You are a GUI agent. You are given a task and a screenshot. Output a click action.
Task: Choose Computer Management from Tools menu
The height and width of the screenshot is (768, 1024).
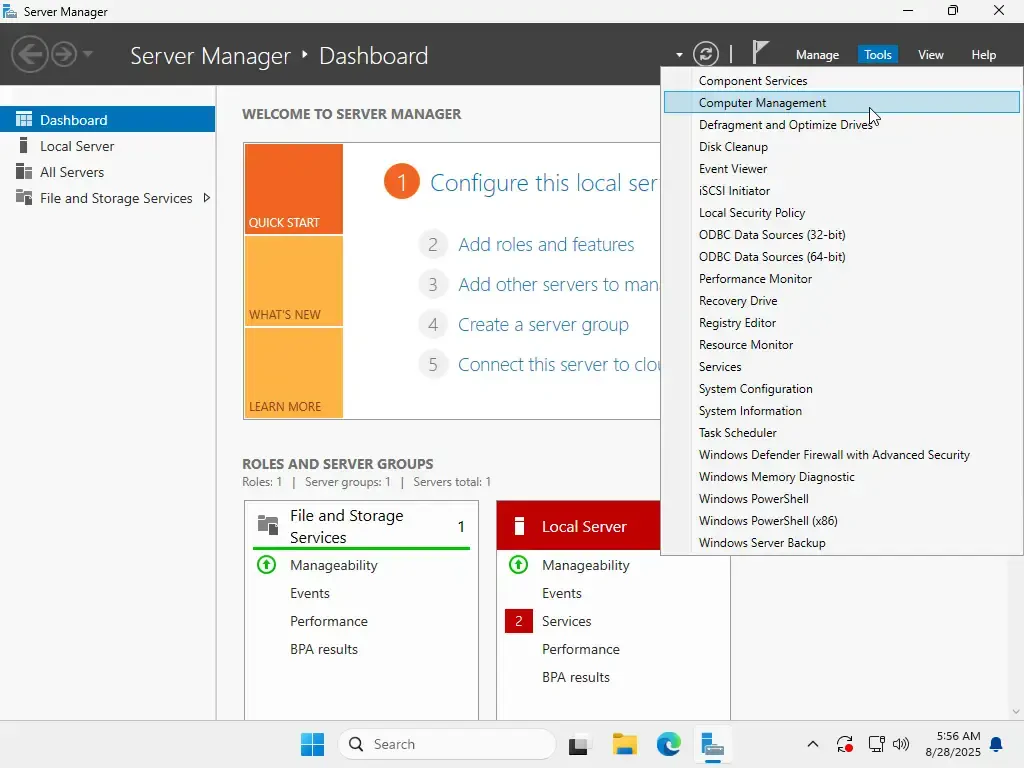pos(841,103)
